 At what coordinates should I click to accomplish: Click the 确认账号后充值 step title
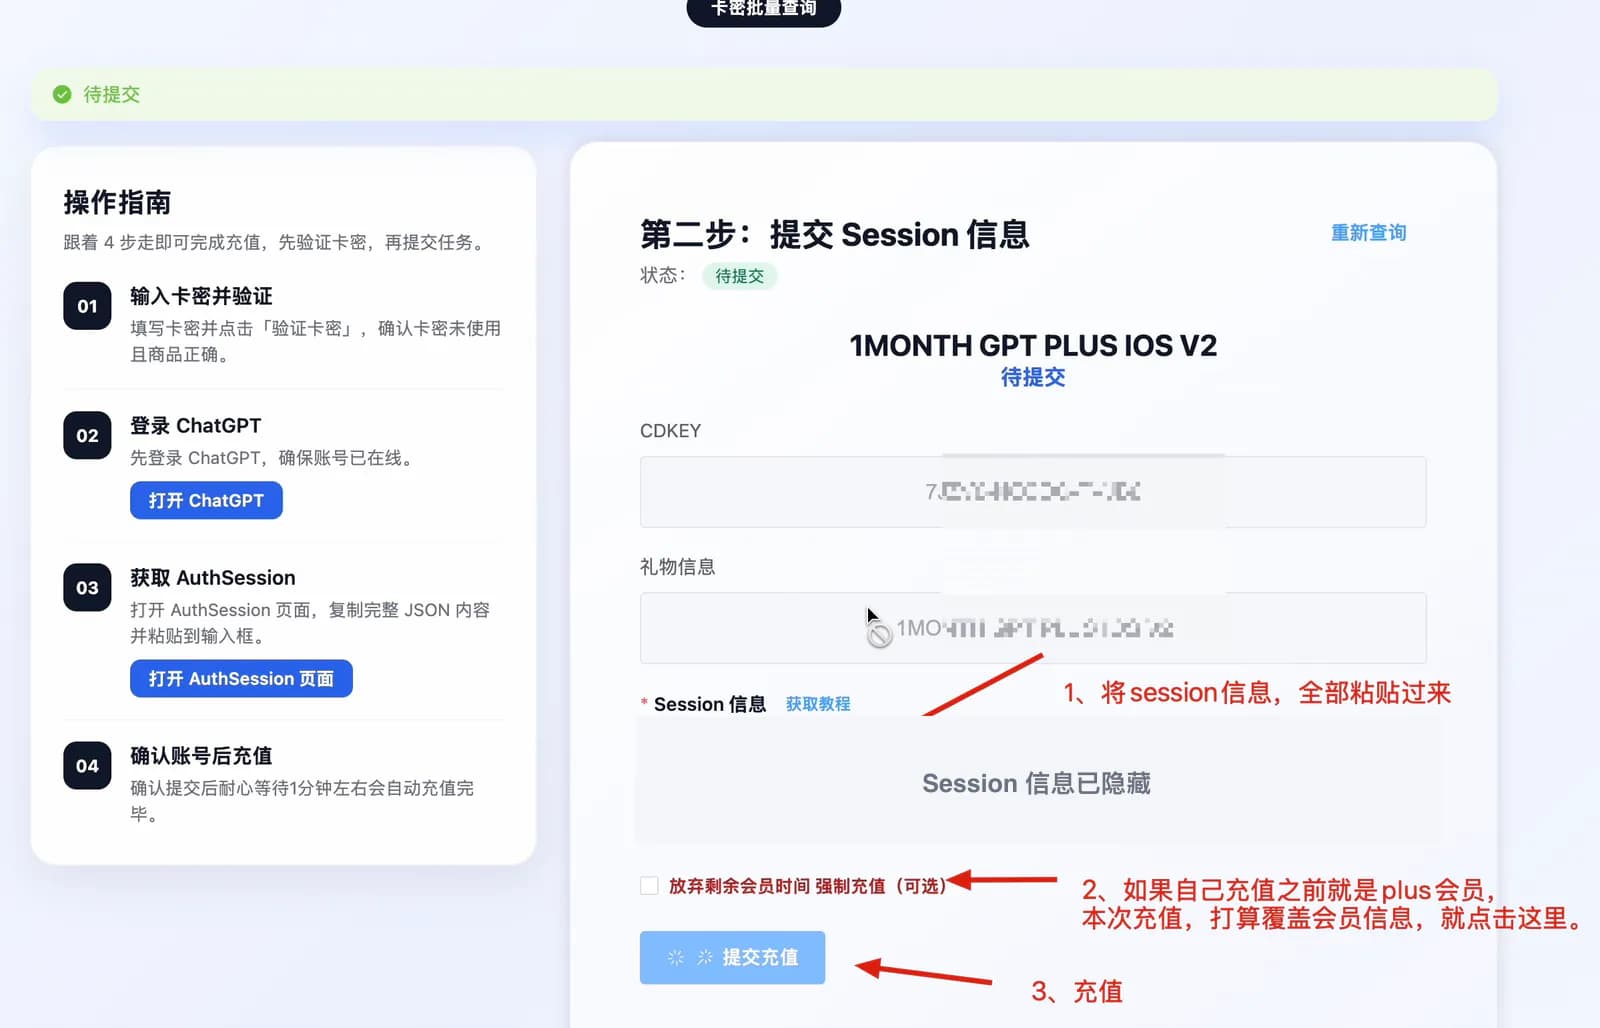click(201, 755)
